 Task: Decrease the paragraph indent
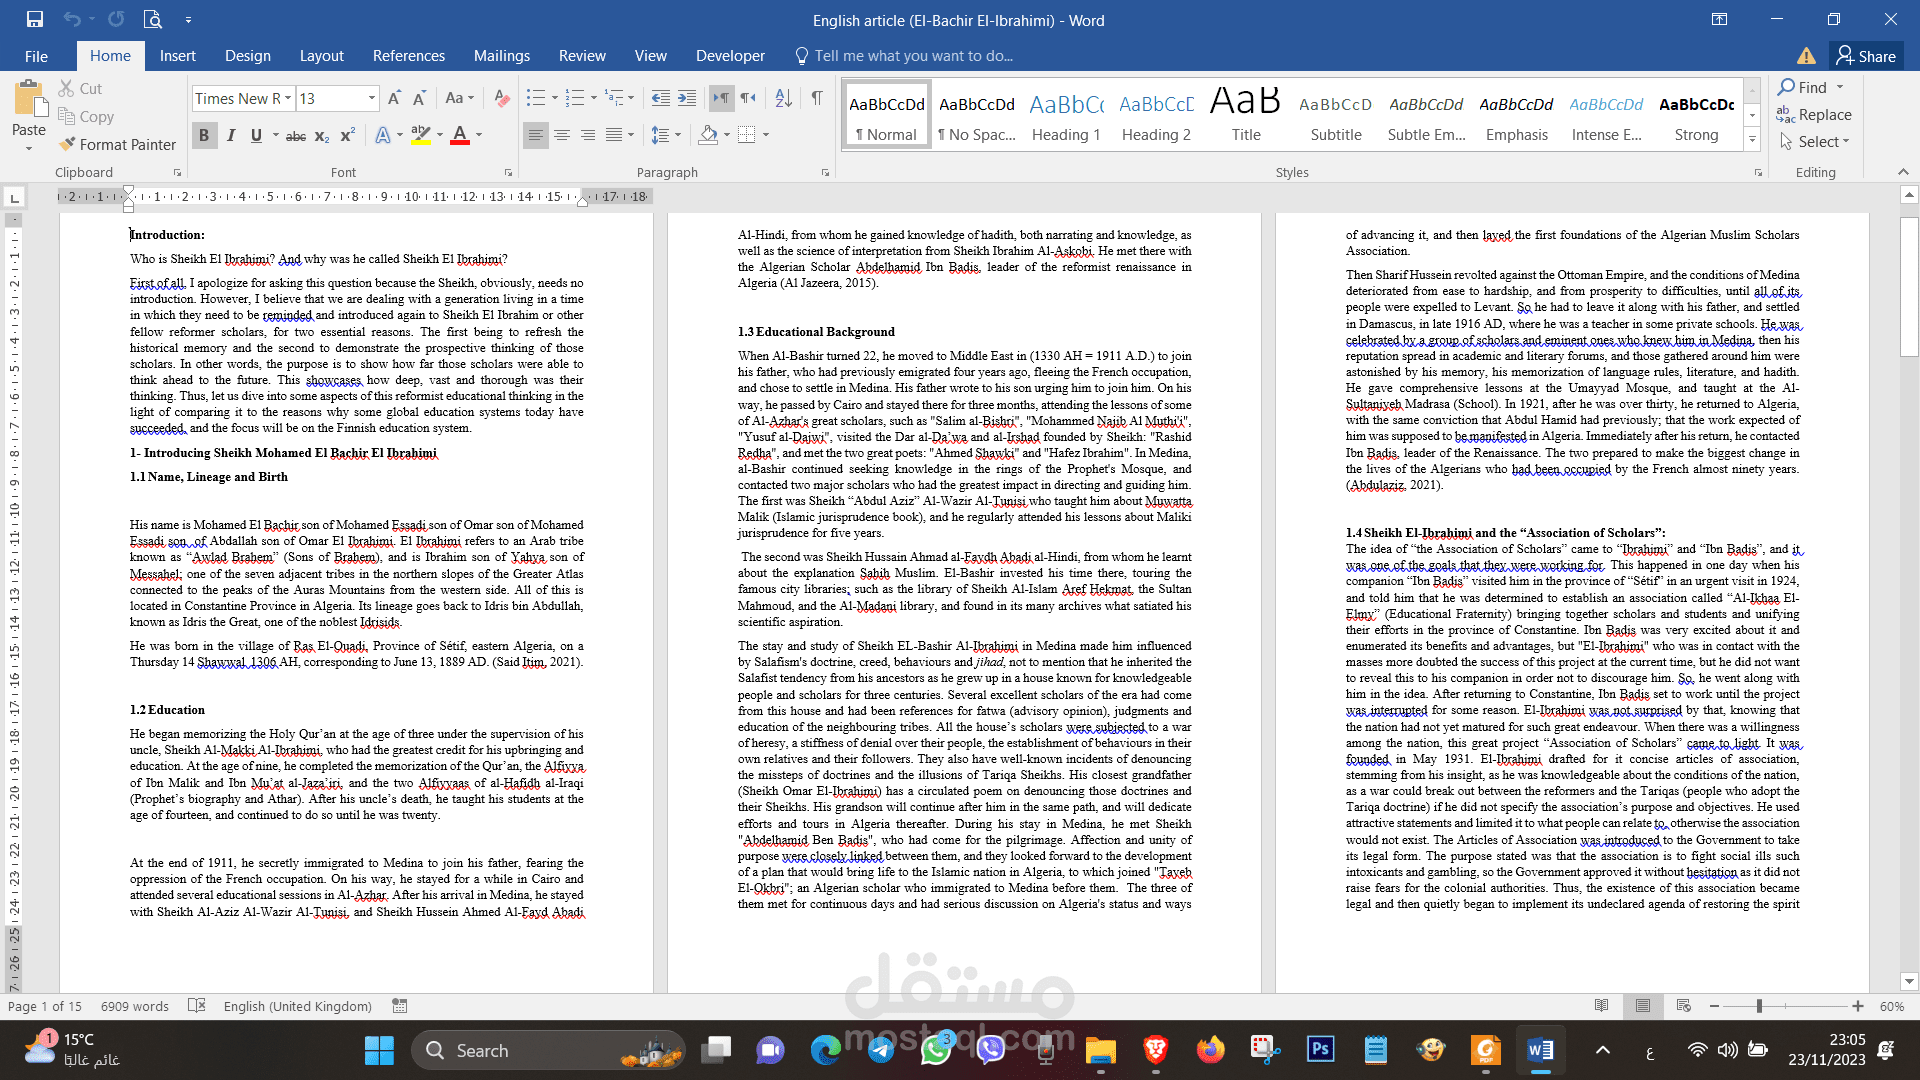click(x=660, y=98)
